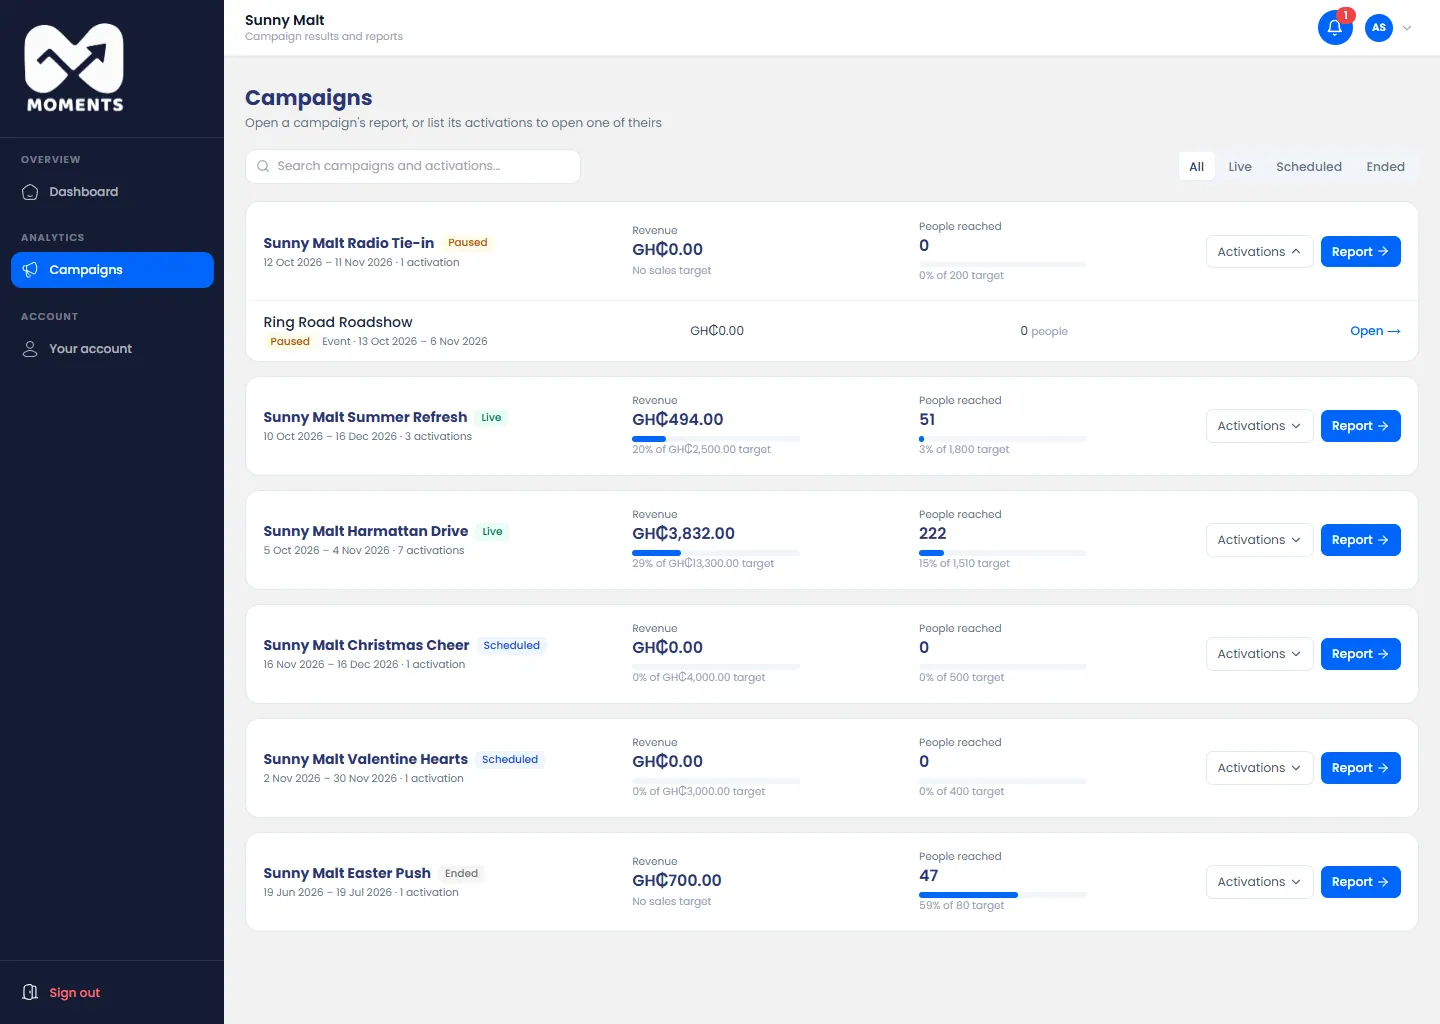The width and height of the screenshot is (1440, 1024).
Task: Click the Sunny Malt Summer Refresh title
Action: (365, 417)
